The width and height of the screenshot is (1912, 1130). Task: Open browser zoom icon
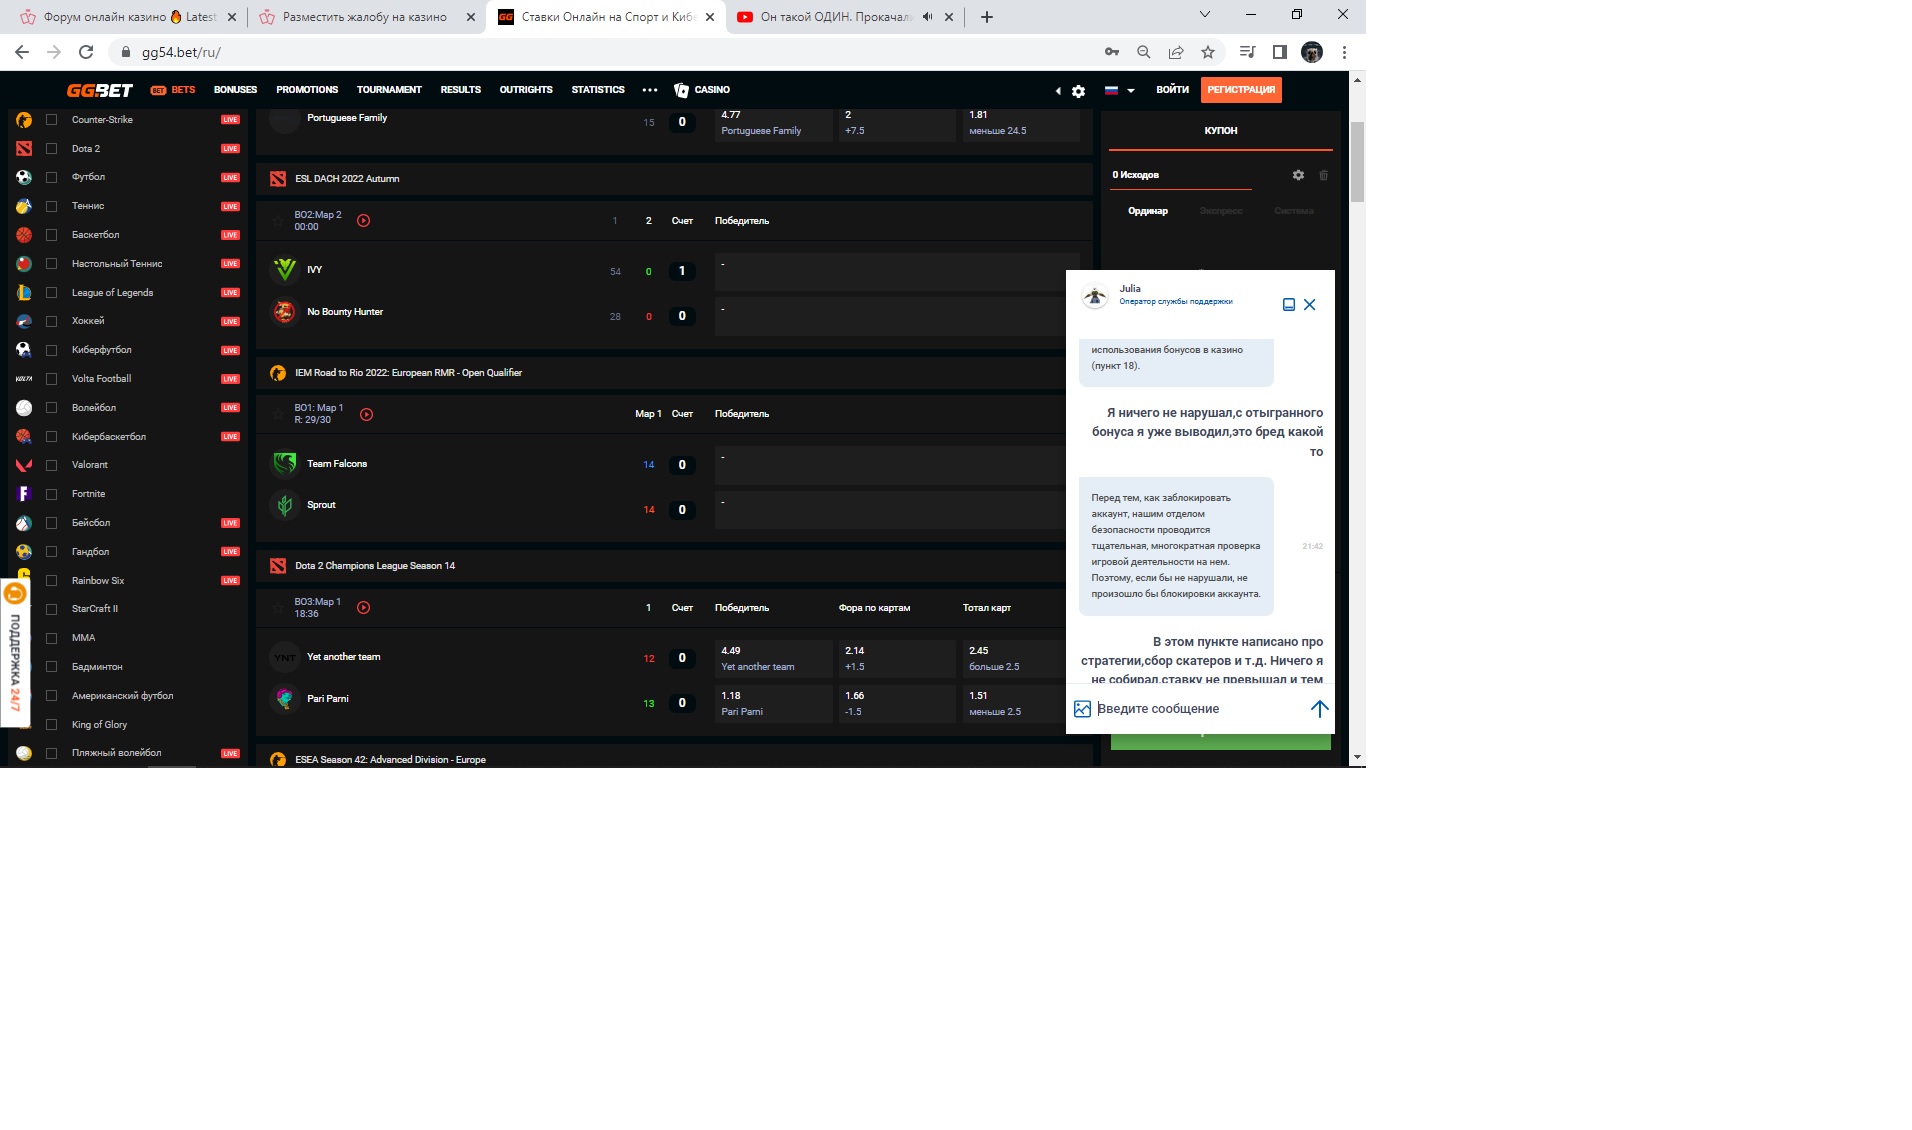coord(1144,52)
